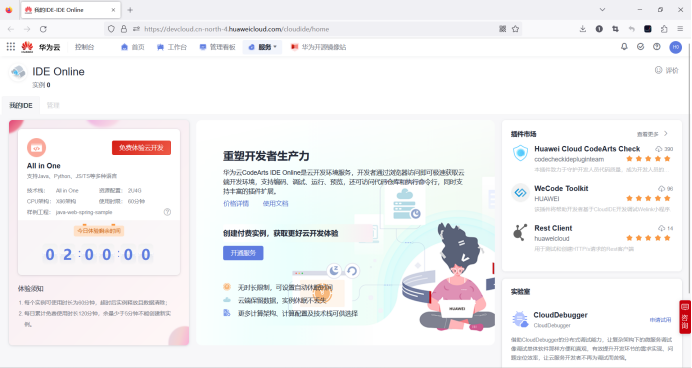Open the user avatar menu

[x=676, y=47]
